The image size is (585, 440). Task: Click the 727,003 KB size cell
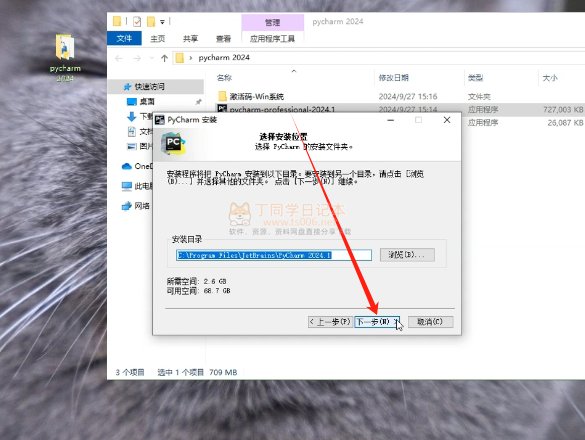(x=563, y=109)
